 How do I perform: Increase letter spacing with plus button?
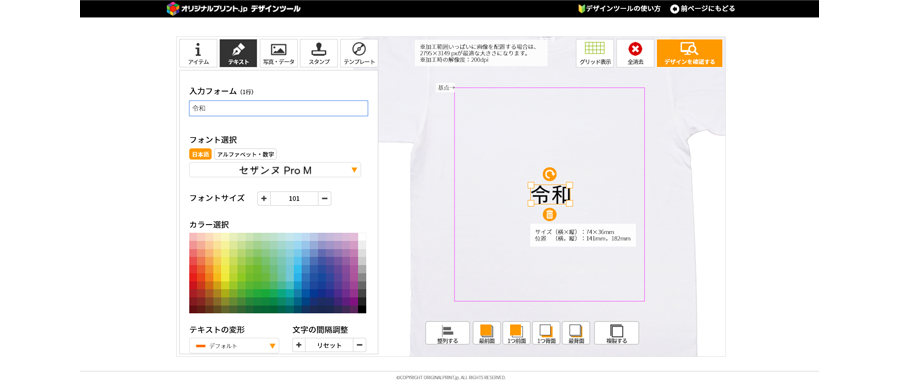(x=299, y=345)
